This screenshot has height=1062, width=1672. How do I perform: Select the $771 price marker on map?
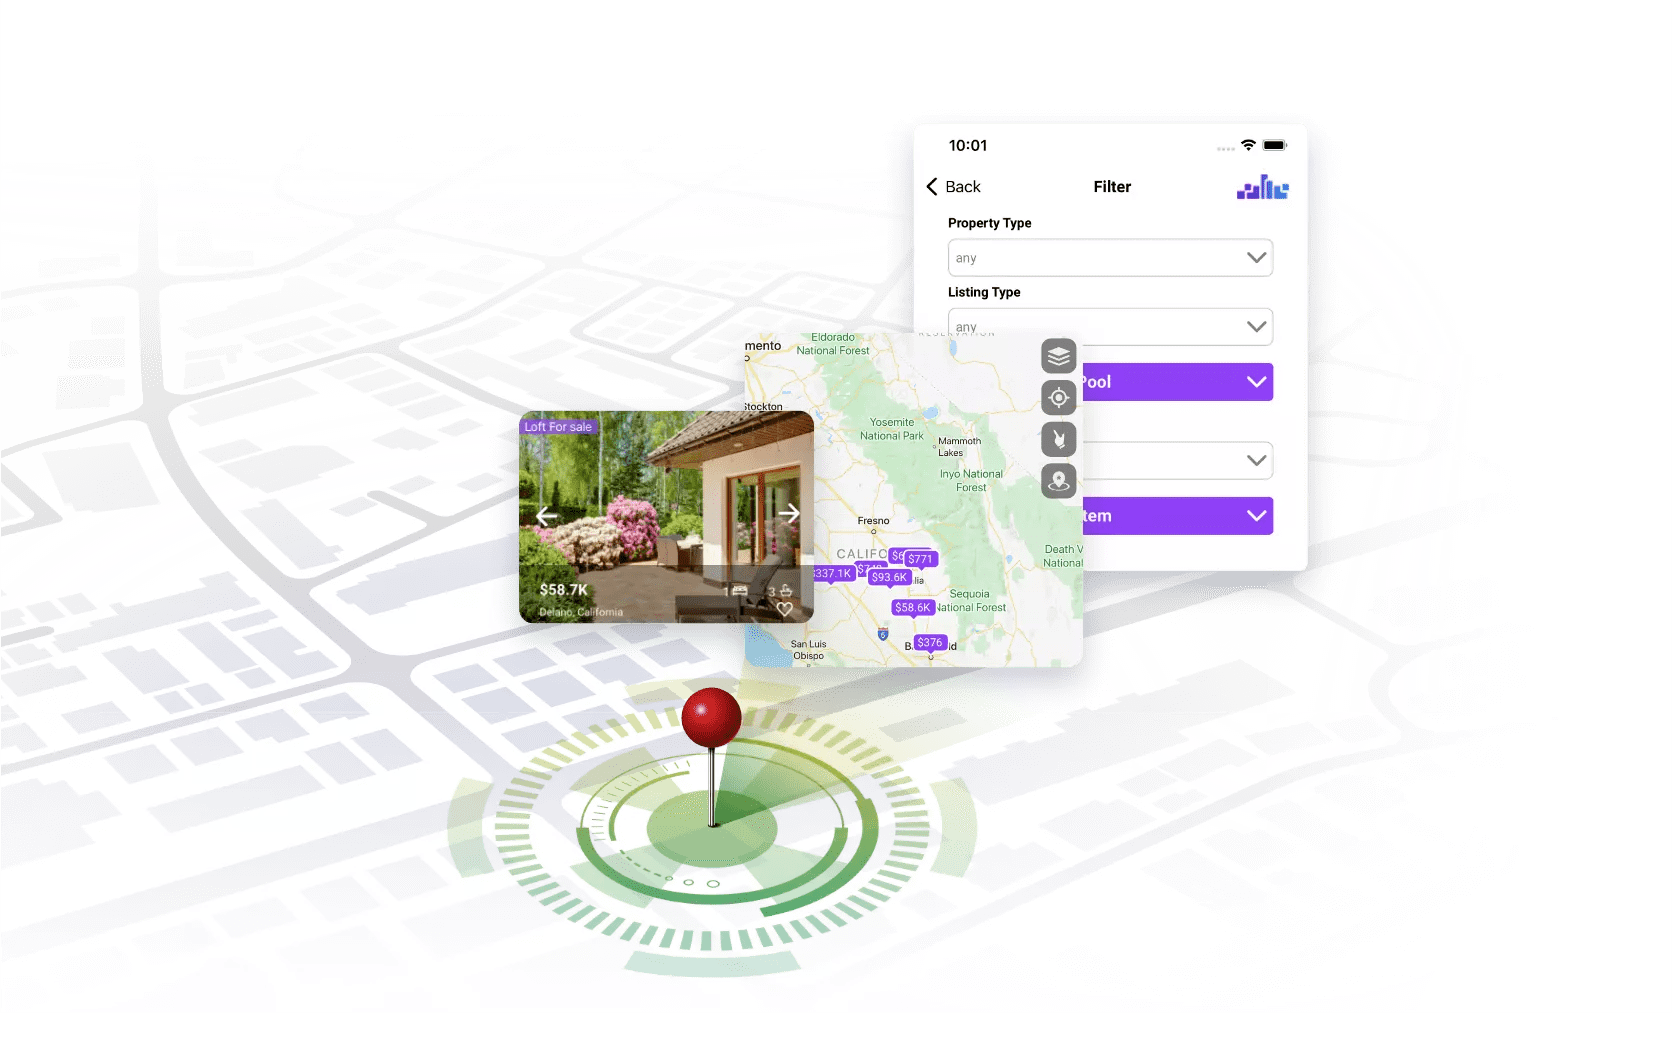920,559
